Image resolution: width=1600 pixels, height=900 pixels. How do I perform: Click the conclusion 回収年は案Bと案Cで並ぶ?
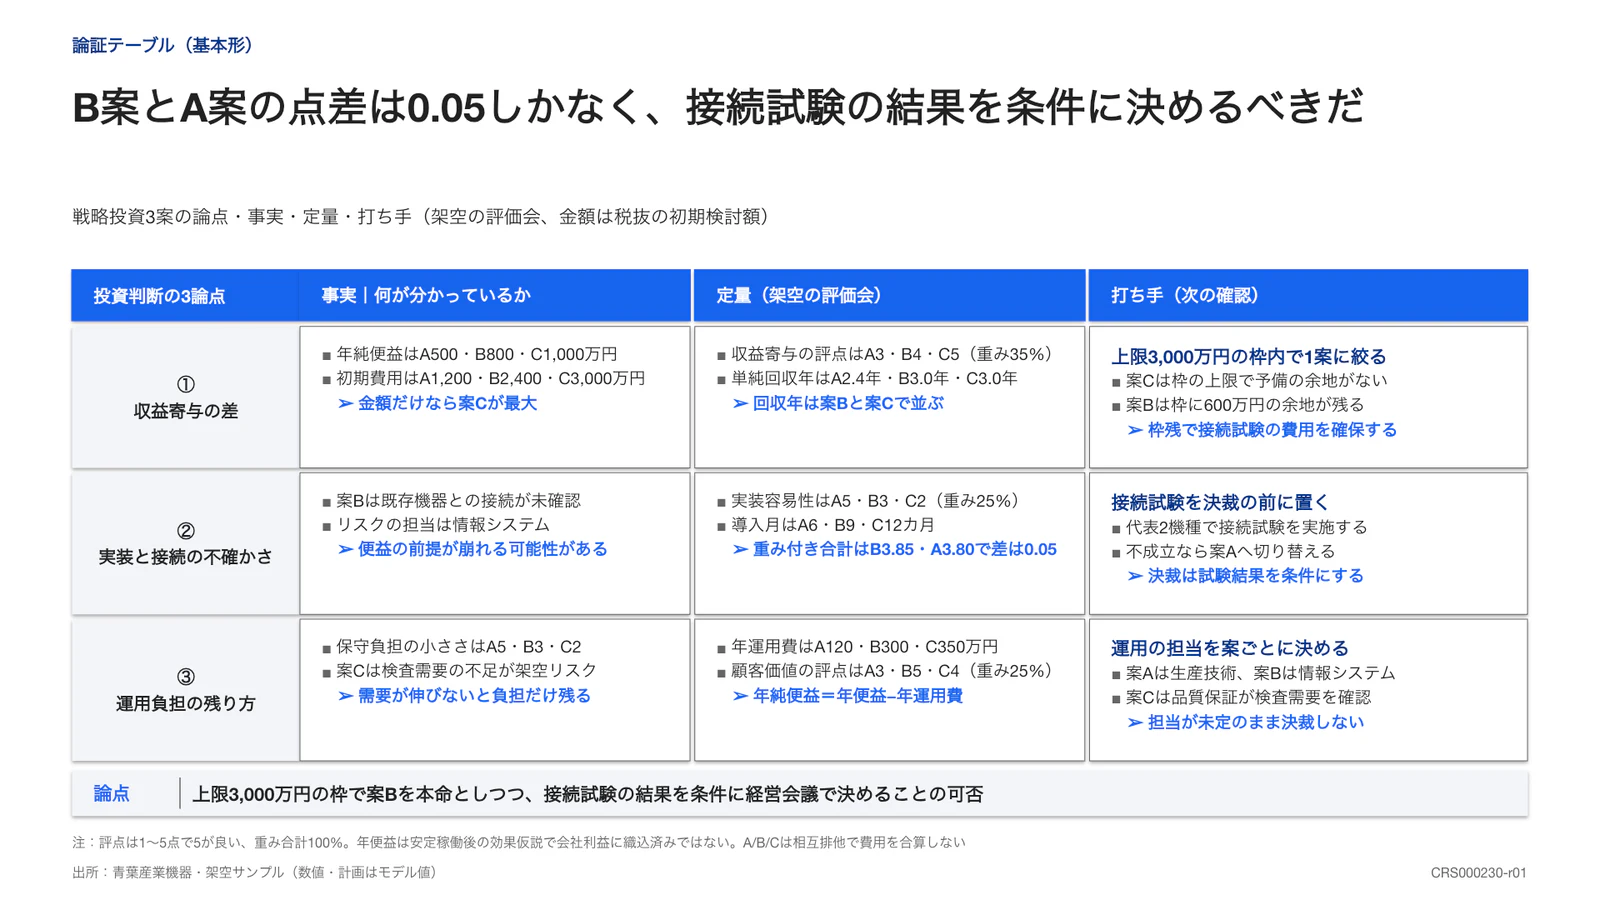click(838, 403)
